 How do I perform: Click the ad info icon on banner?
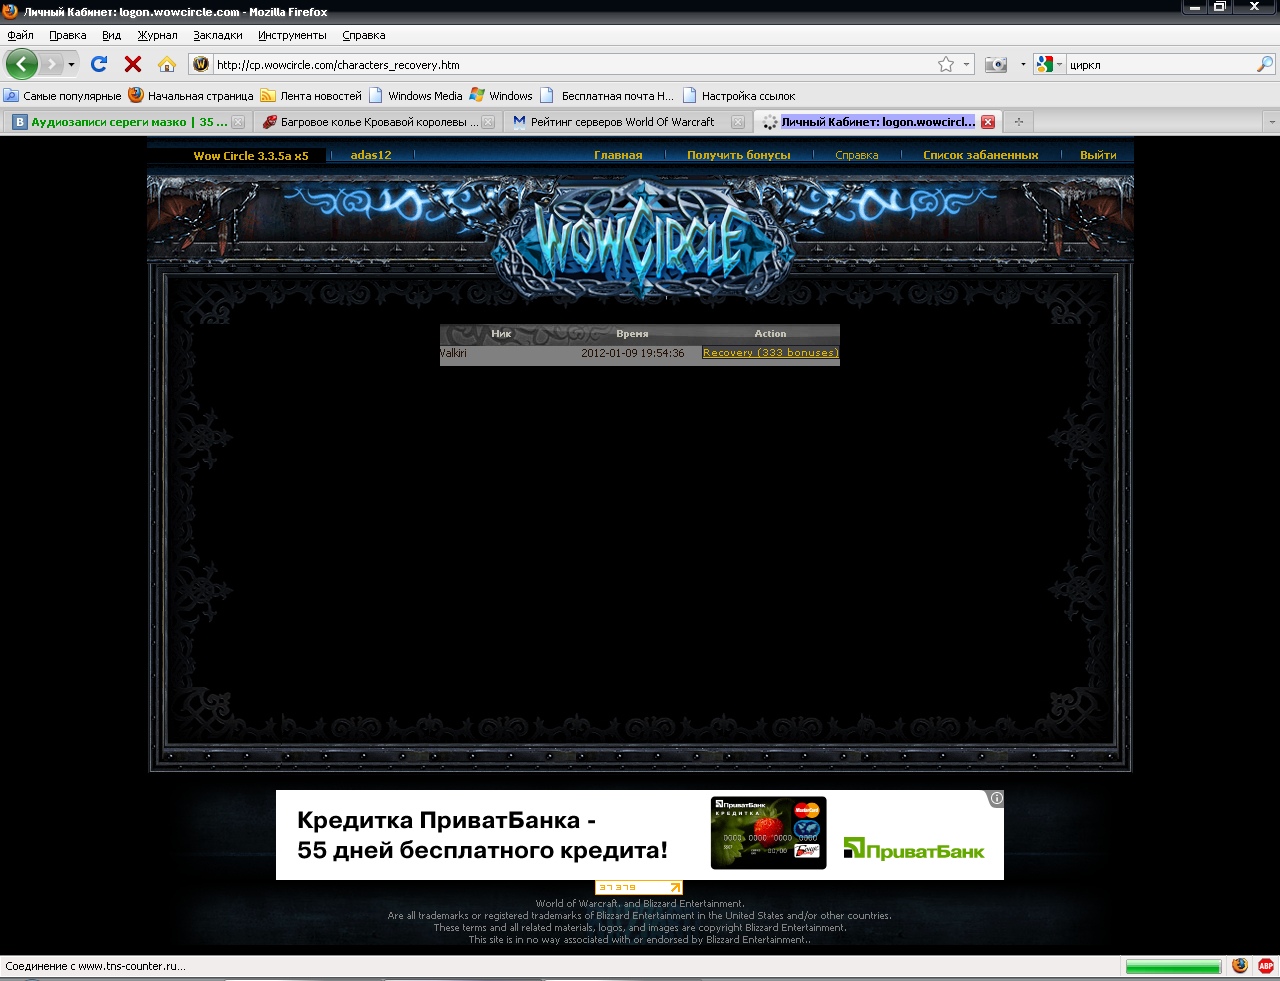click(996, 798)
